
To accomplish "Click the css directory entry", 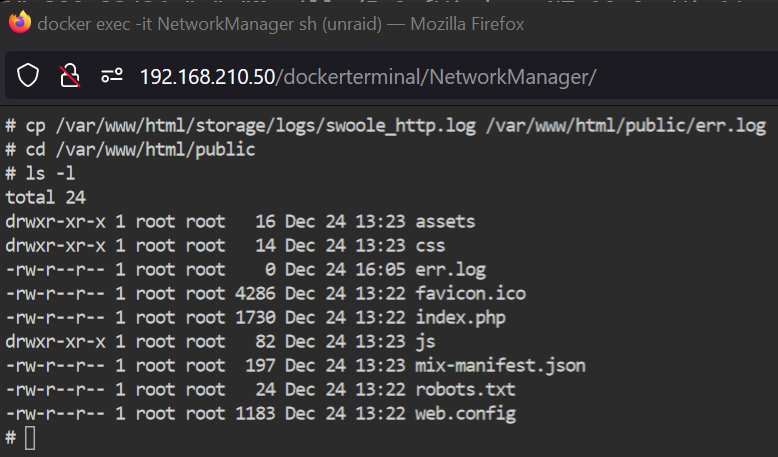I will tap(430, 246).
